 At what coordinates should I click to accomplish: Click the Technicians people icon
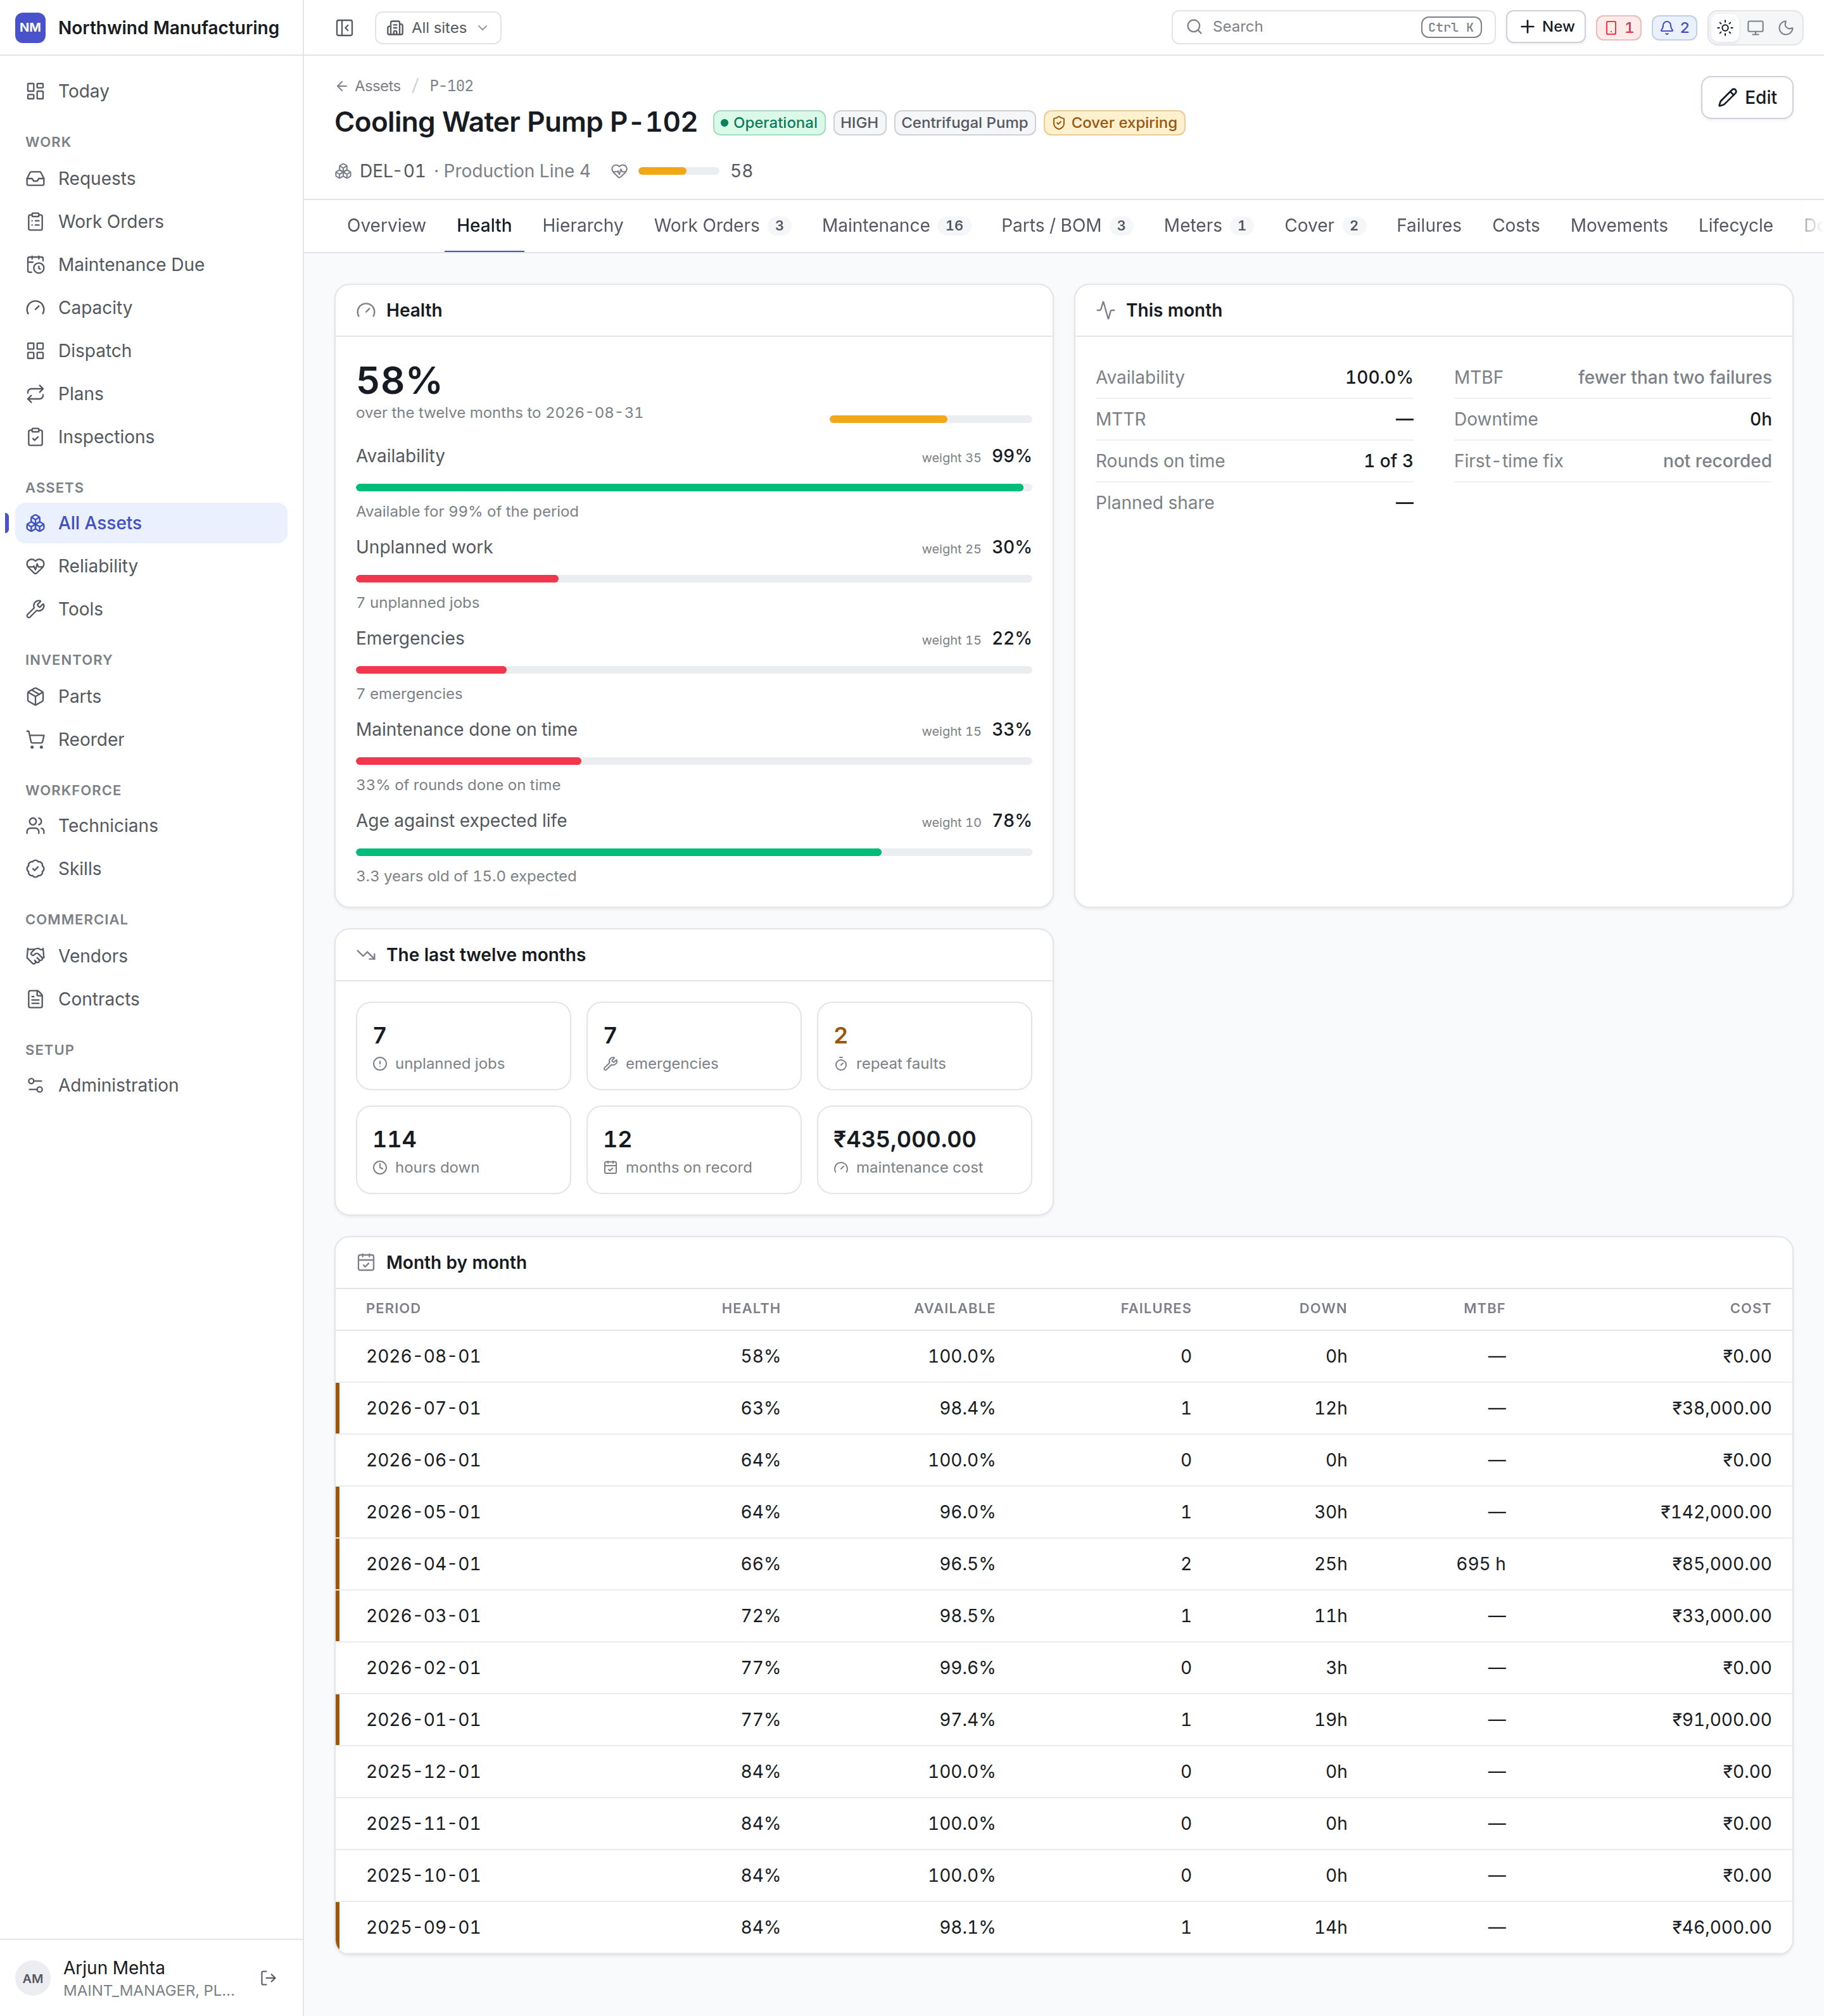pos(36,825)
